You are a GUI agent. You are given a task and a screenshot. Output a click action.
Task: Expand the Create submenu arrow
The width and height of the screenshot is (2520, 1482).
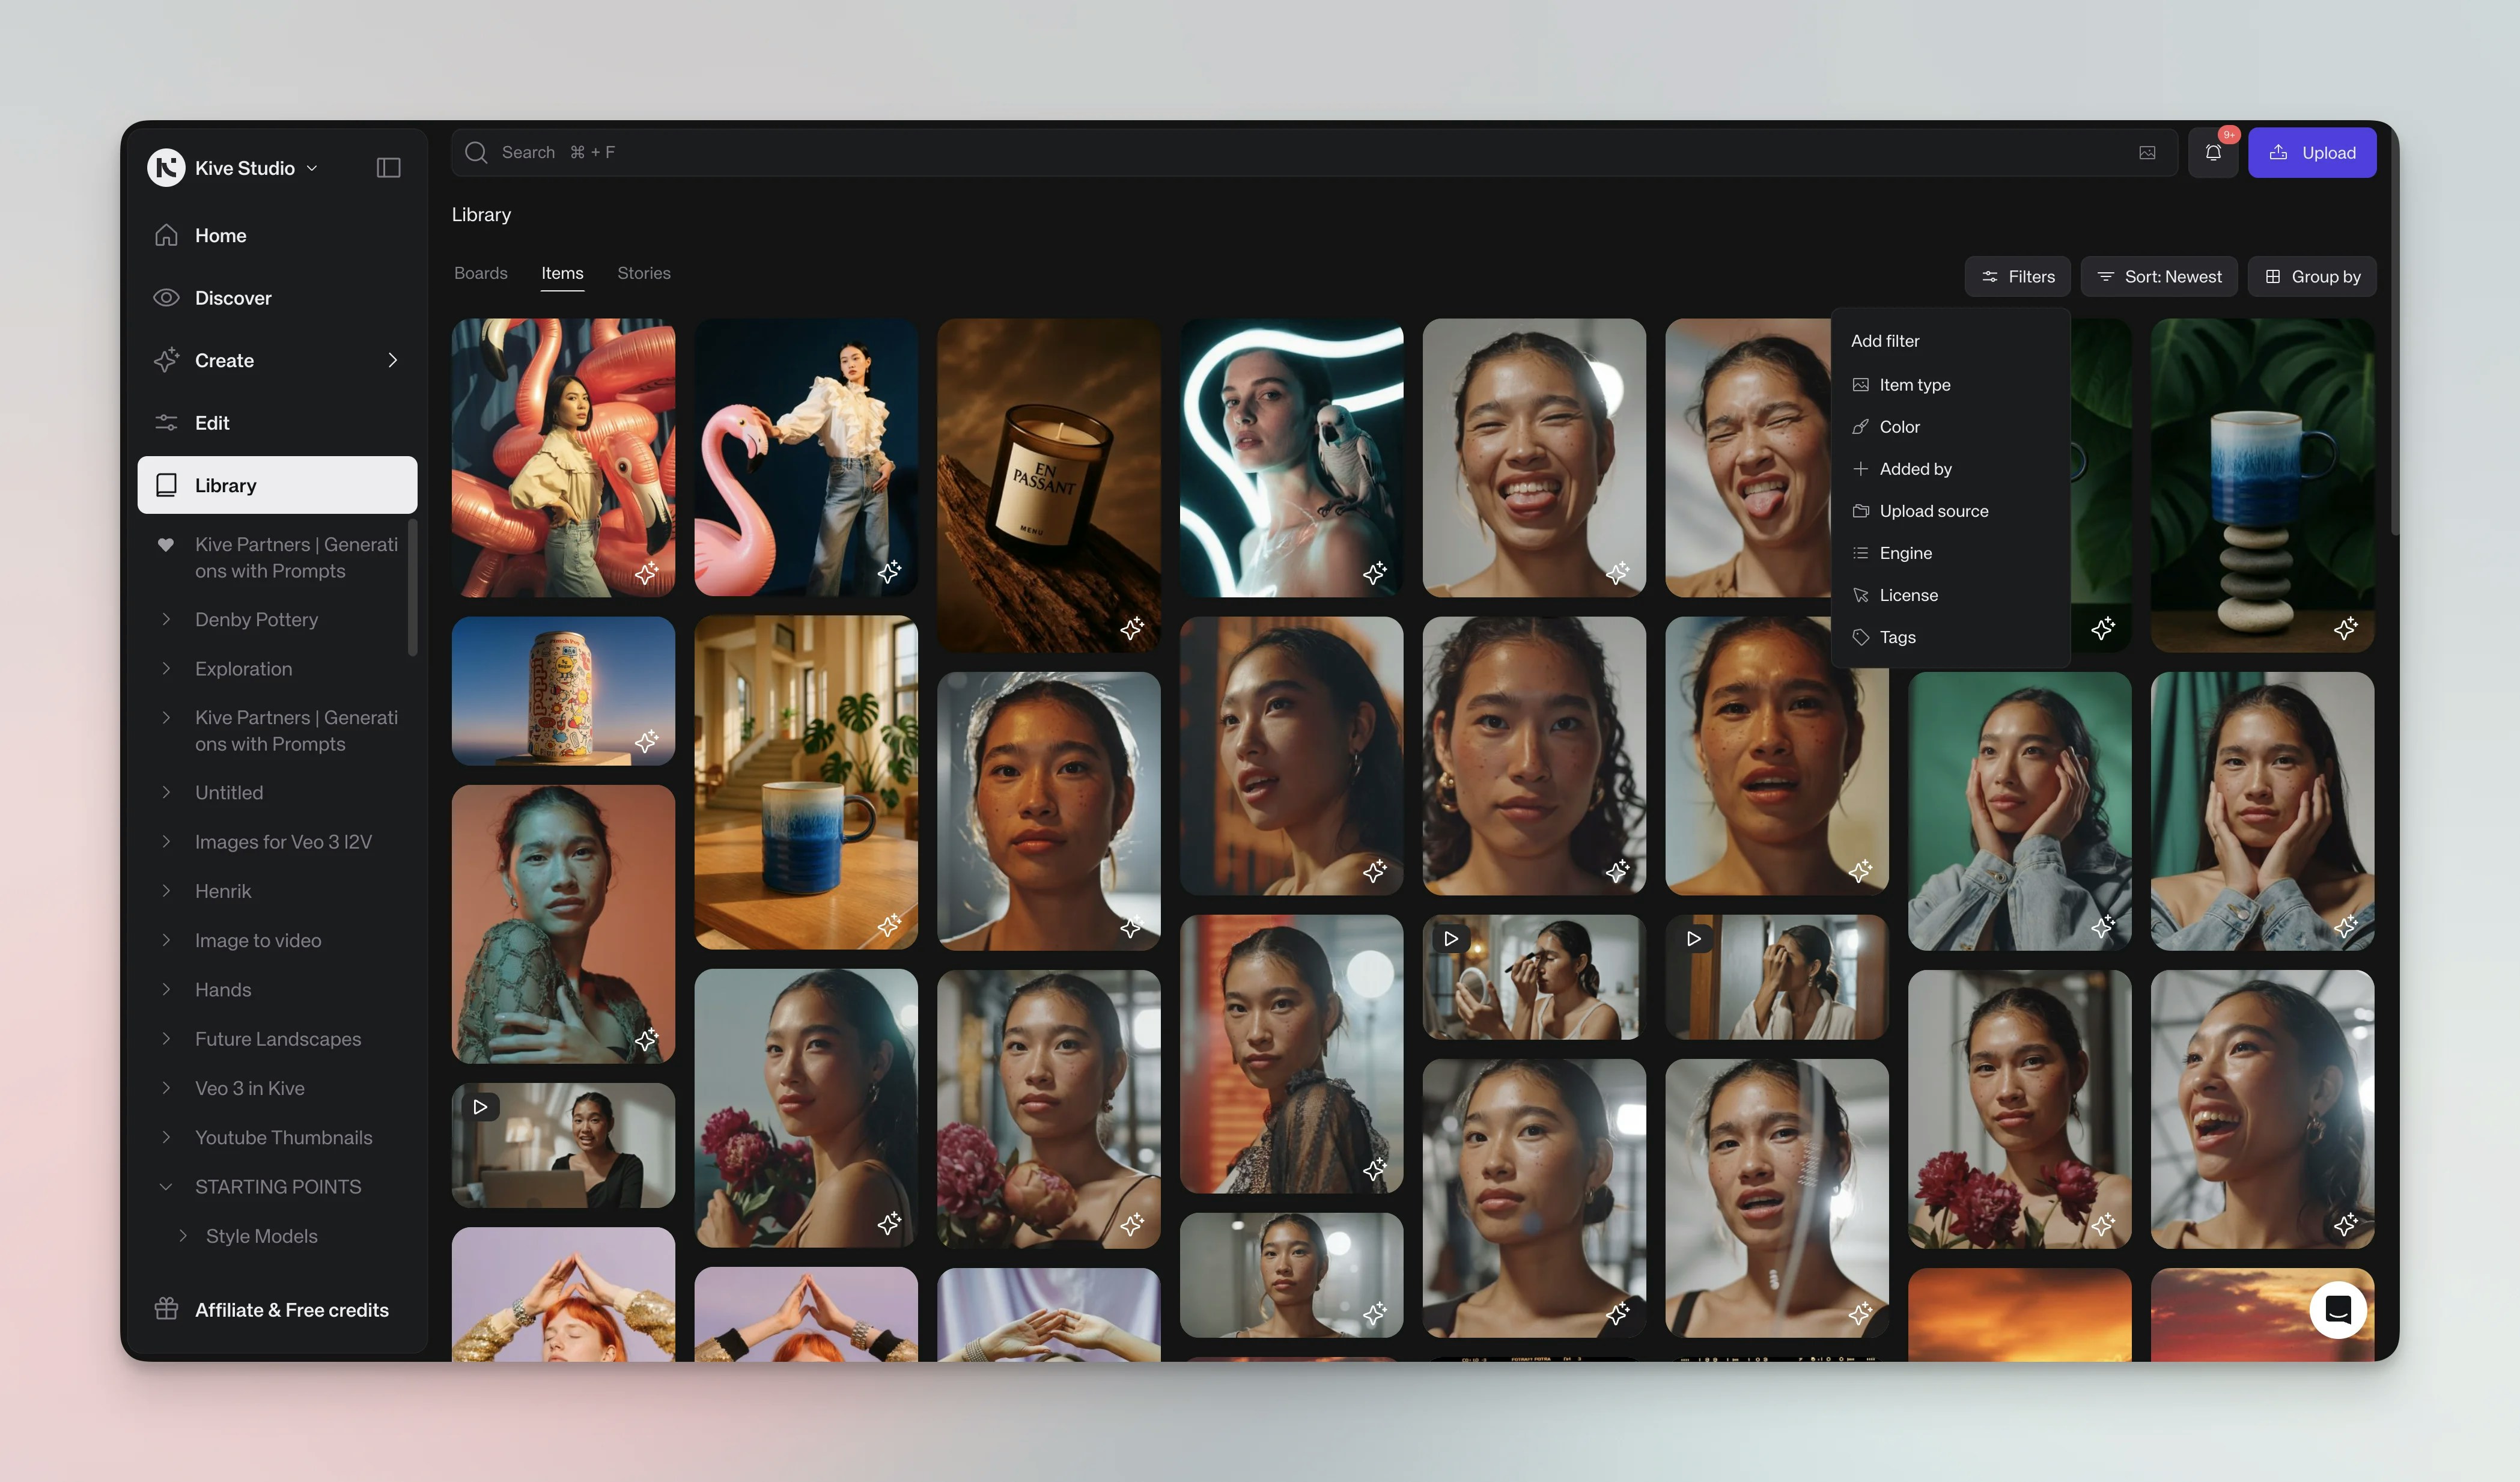pyautogui.click(x=392, y=360)
